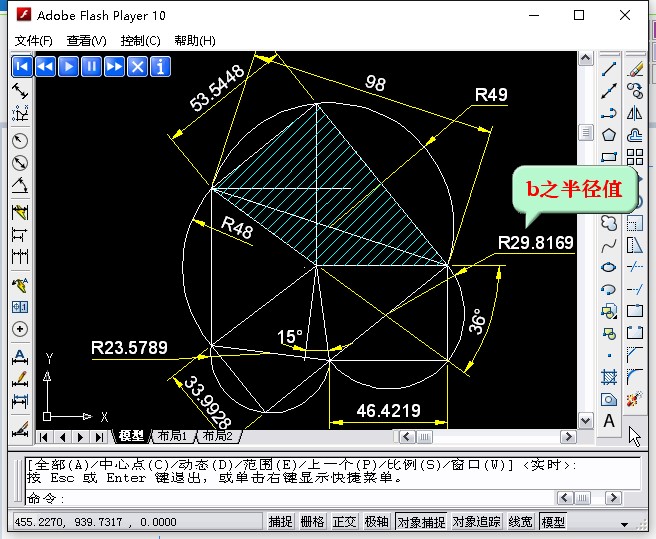
Task: Select the Dimension Update tool
Action: tap(20, 401)
